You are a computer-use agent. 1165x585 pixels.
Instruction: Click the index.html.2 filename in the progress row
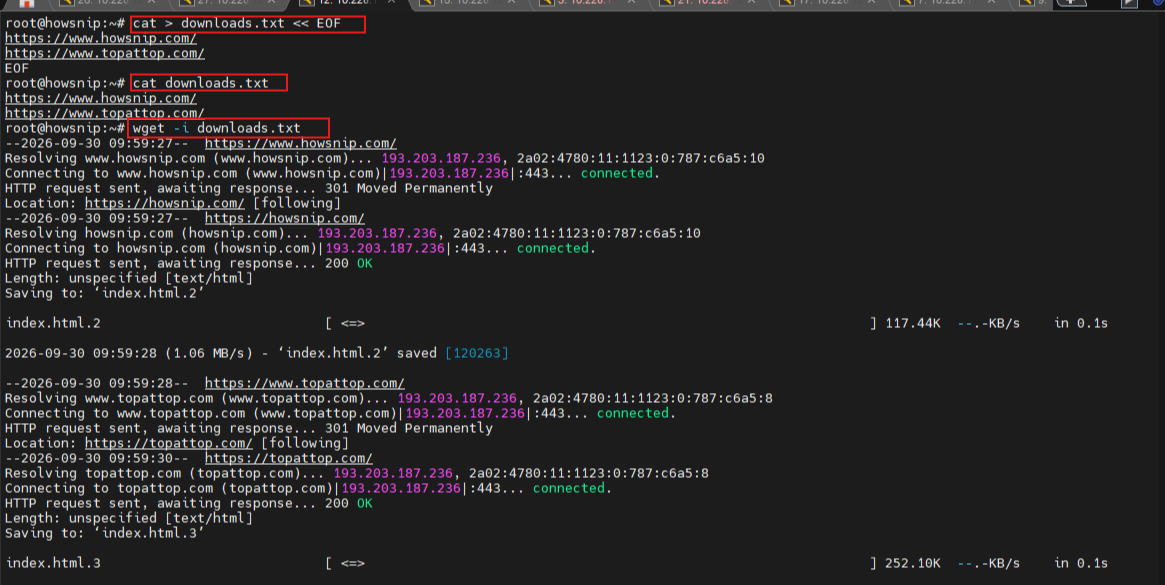[53, 323]
